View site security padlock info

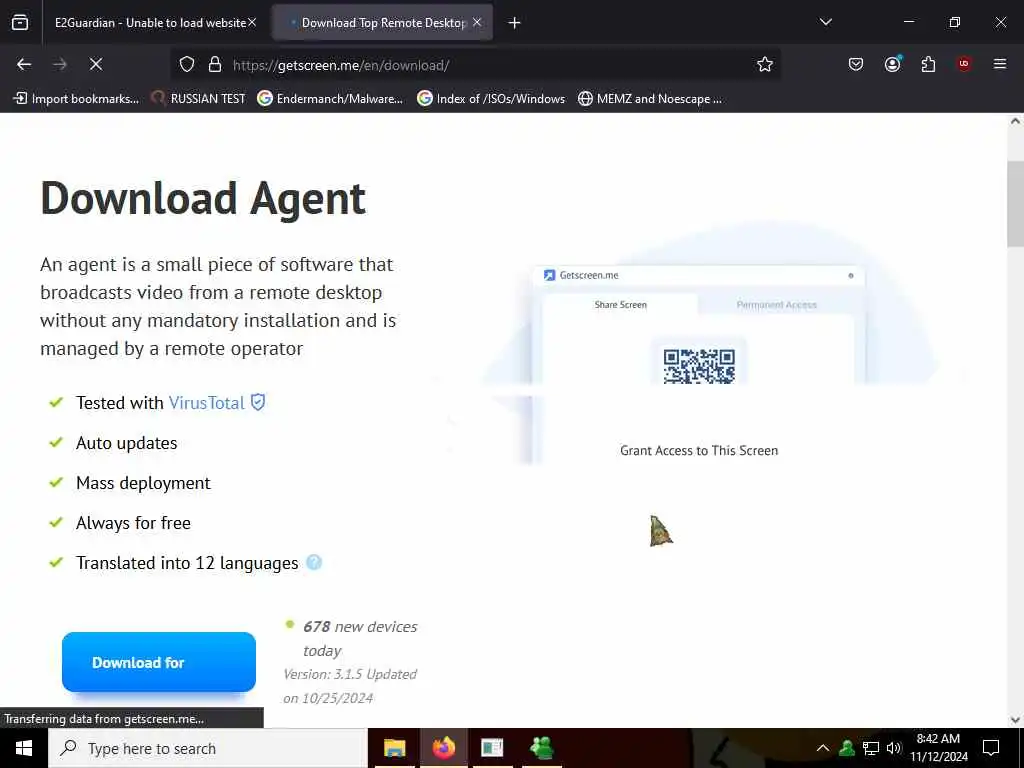pyautogui.click(x=215, y=65)
